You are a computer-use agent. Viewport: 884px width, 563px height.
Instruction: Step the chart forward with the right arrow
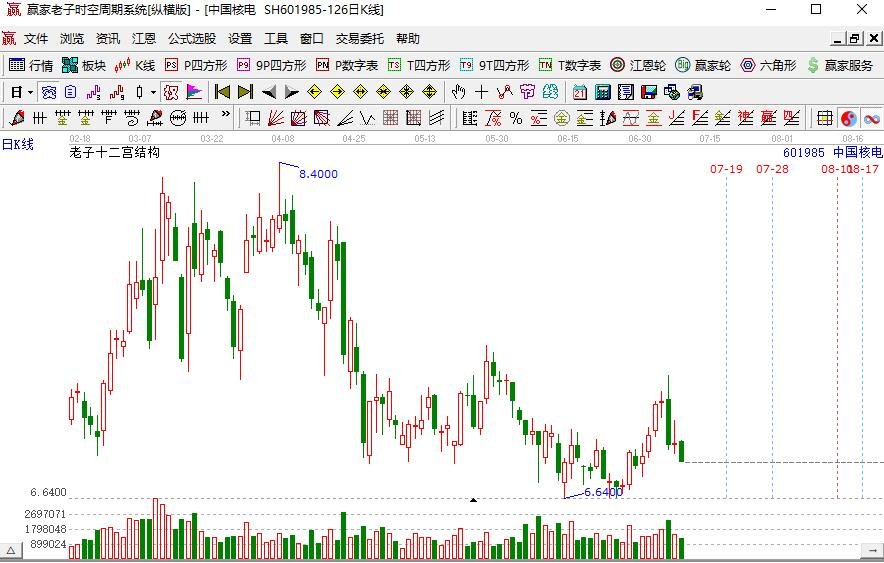[x=291, y=92]
